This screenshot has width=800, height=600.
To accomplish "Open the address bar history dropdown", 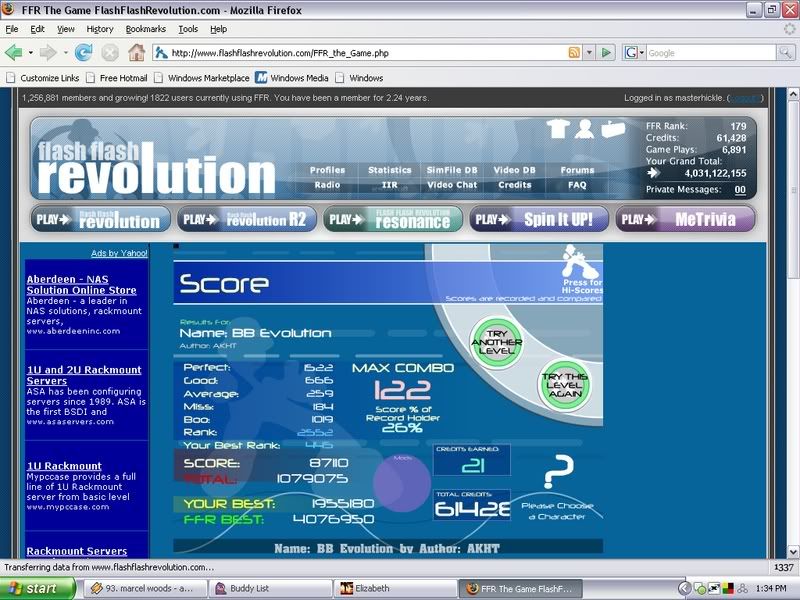I will 590,52.
